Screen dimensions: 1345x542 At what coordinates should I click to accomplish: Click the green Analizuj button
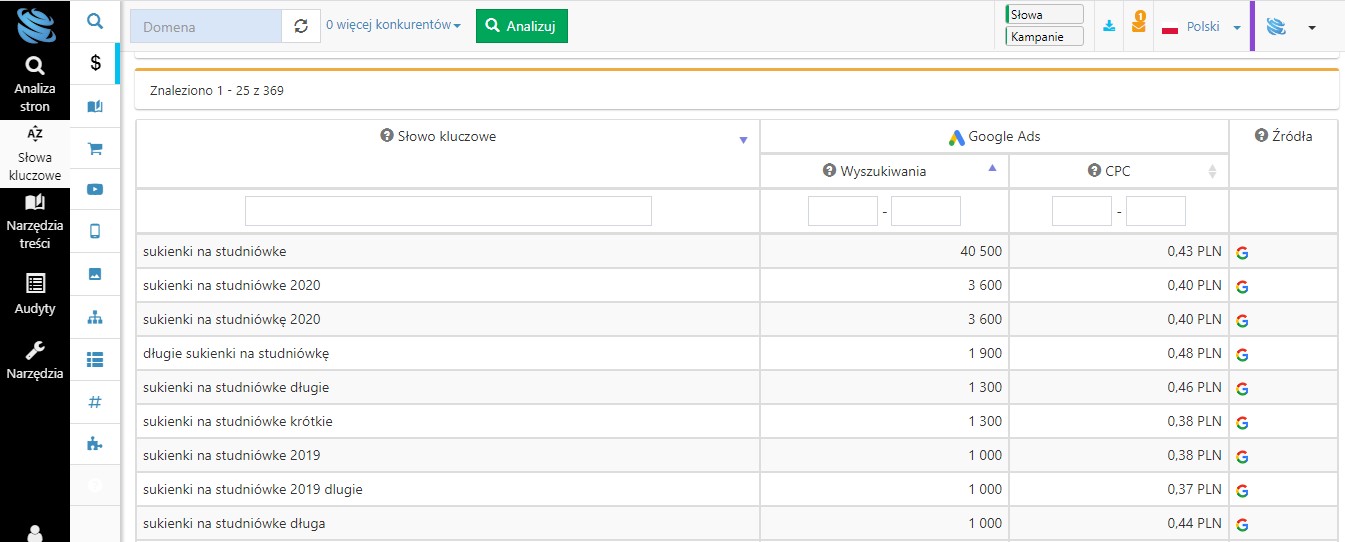pyautogui.click(x=522, y=26)
